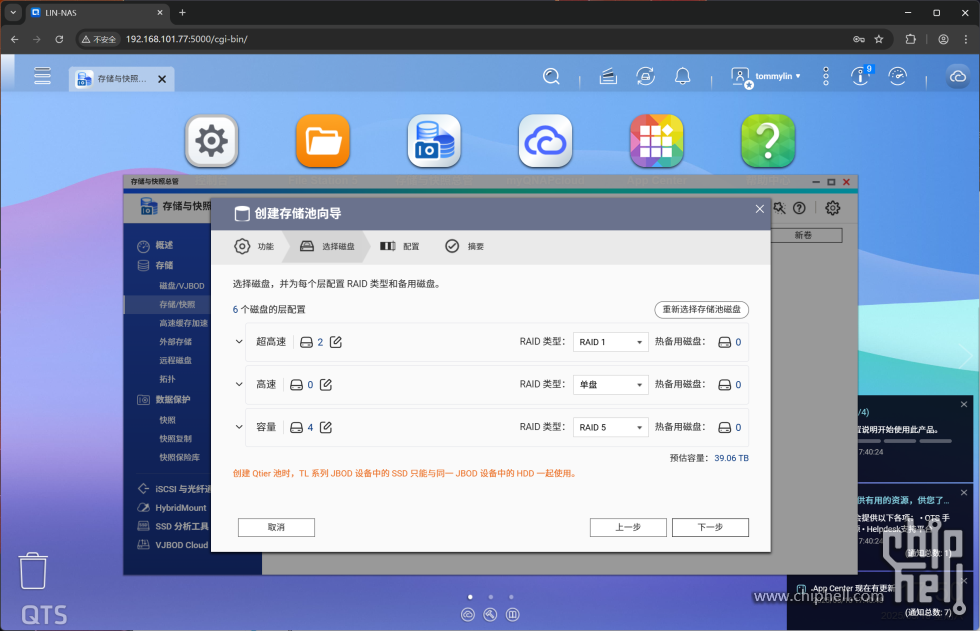
Task: Close the 存储与快照 taskbar tab
Action: pos(162,79)
